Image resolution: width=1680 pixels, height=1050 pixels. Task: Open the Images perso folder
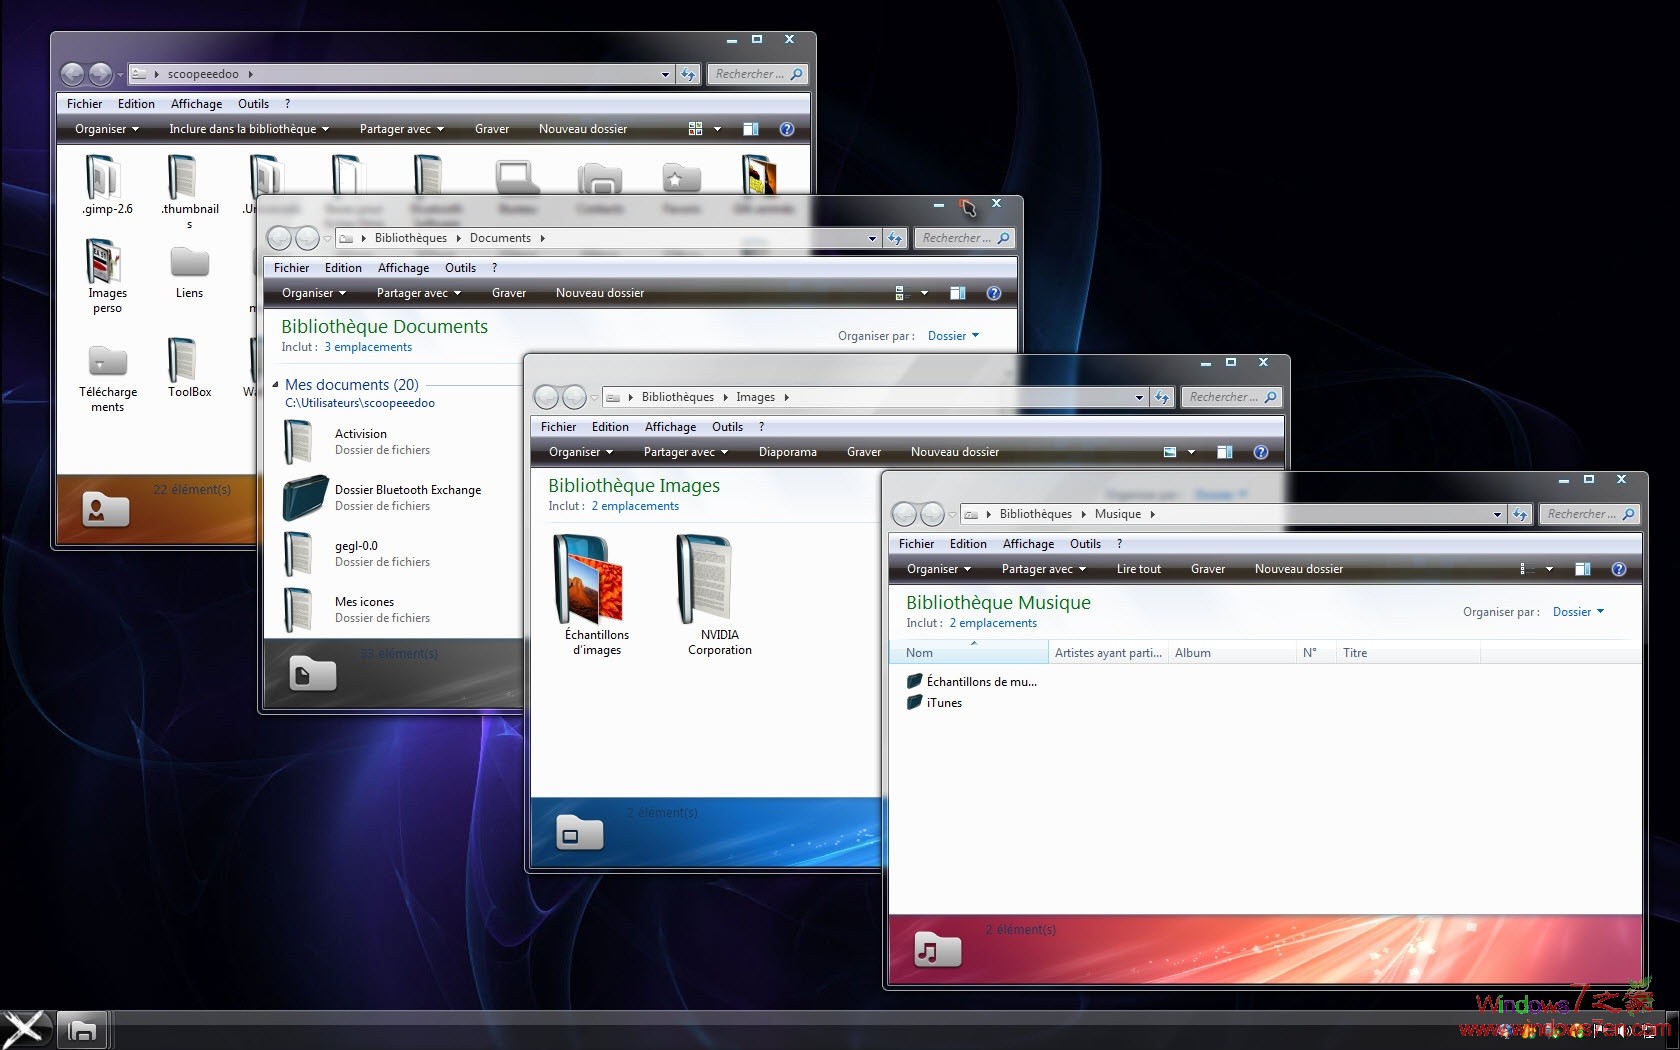[x=107, y=265]
